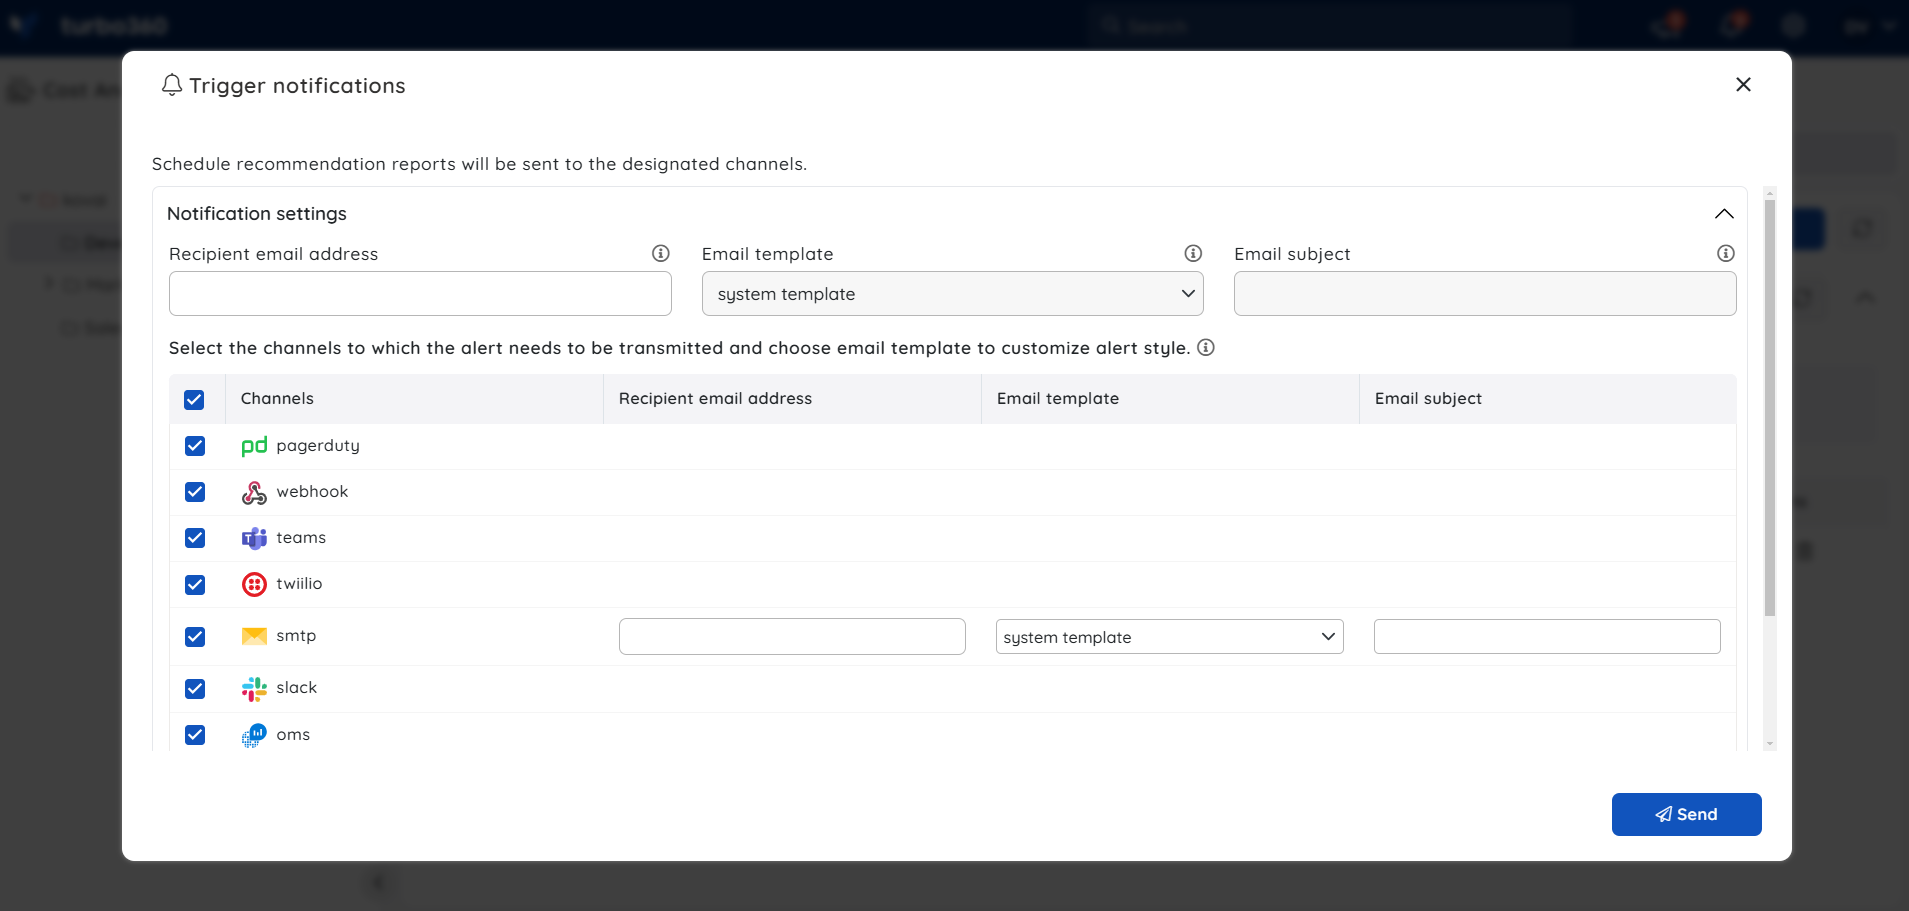Click info icon beside Recipient email address
The image size is (1909, 911).
[661, 253]
